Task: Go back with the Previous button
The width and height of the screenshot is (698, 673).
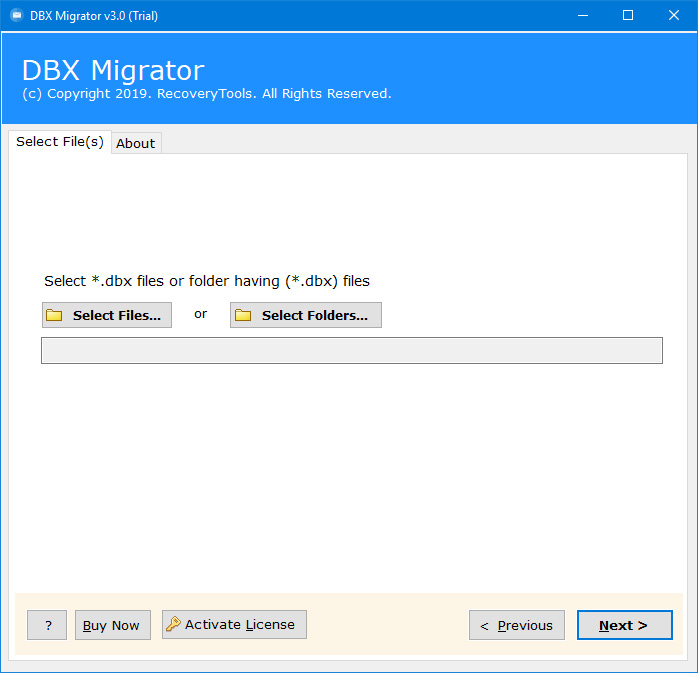Action: [x=517, y=625]
